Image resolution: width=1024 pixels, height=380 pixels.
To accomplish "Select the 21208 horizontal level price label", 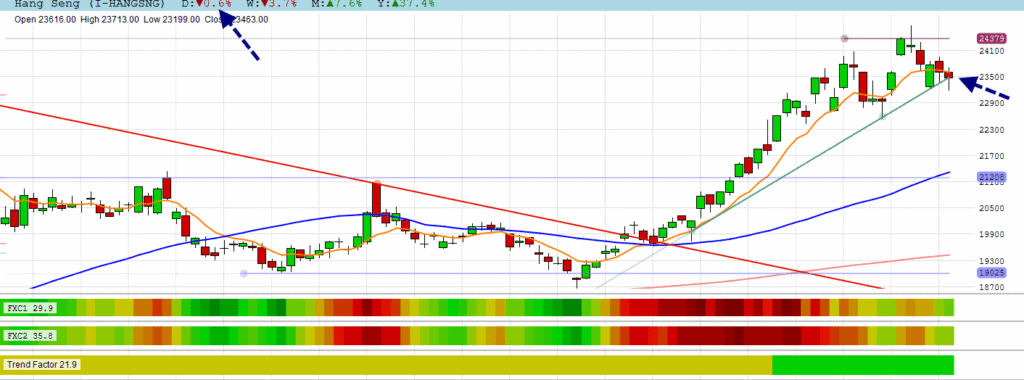I will [x=991, y=177].
